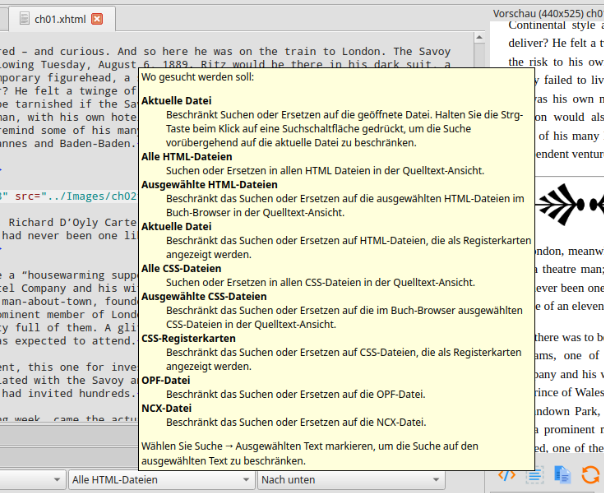Viewport: 604px width, 493px height.
Task: Open the inspect preview code icon
Action: pyautogui.click(x=506, y=475)
